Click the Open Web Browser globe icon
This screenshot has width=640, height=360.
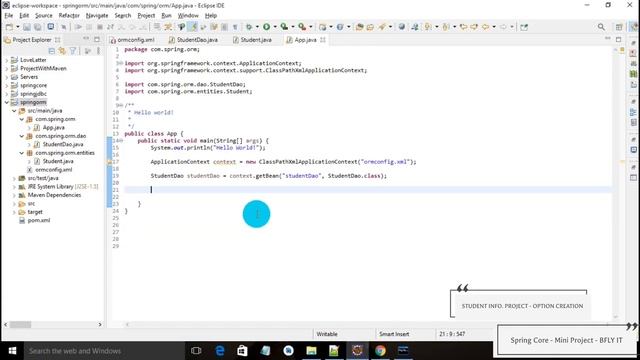click(402, 27)
